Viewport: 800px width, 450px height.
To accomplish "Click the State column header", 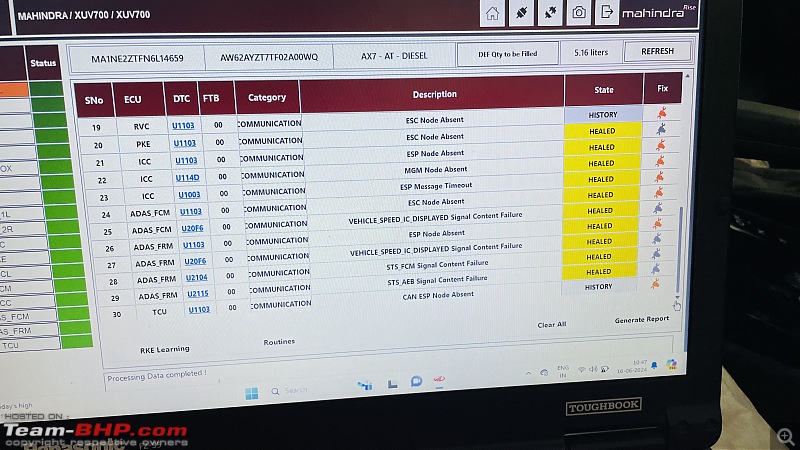I will tap(604, 90).
